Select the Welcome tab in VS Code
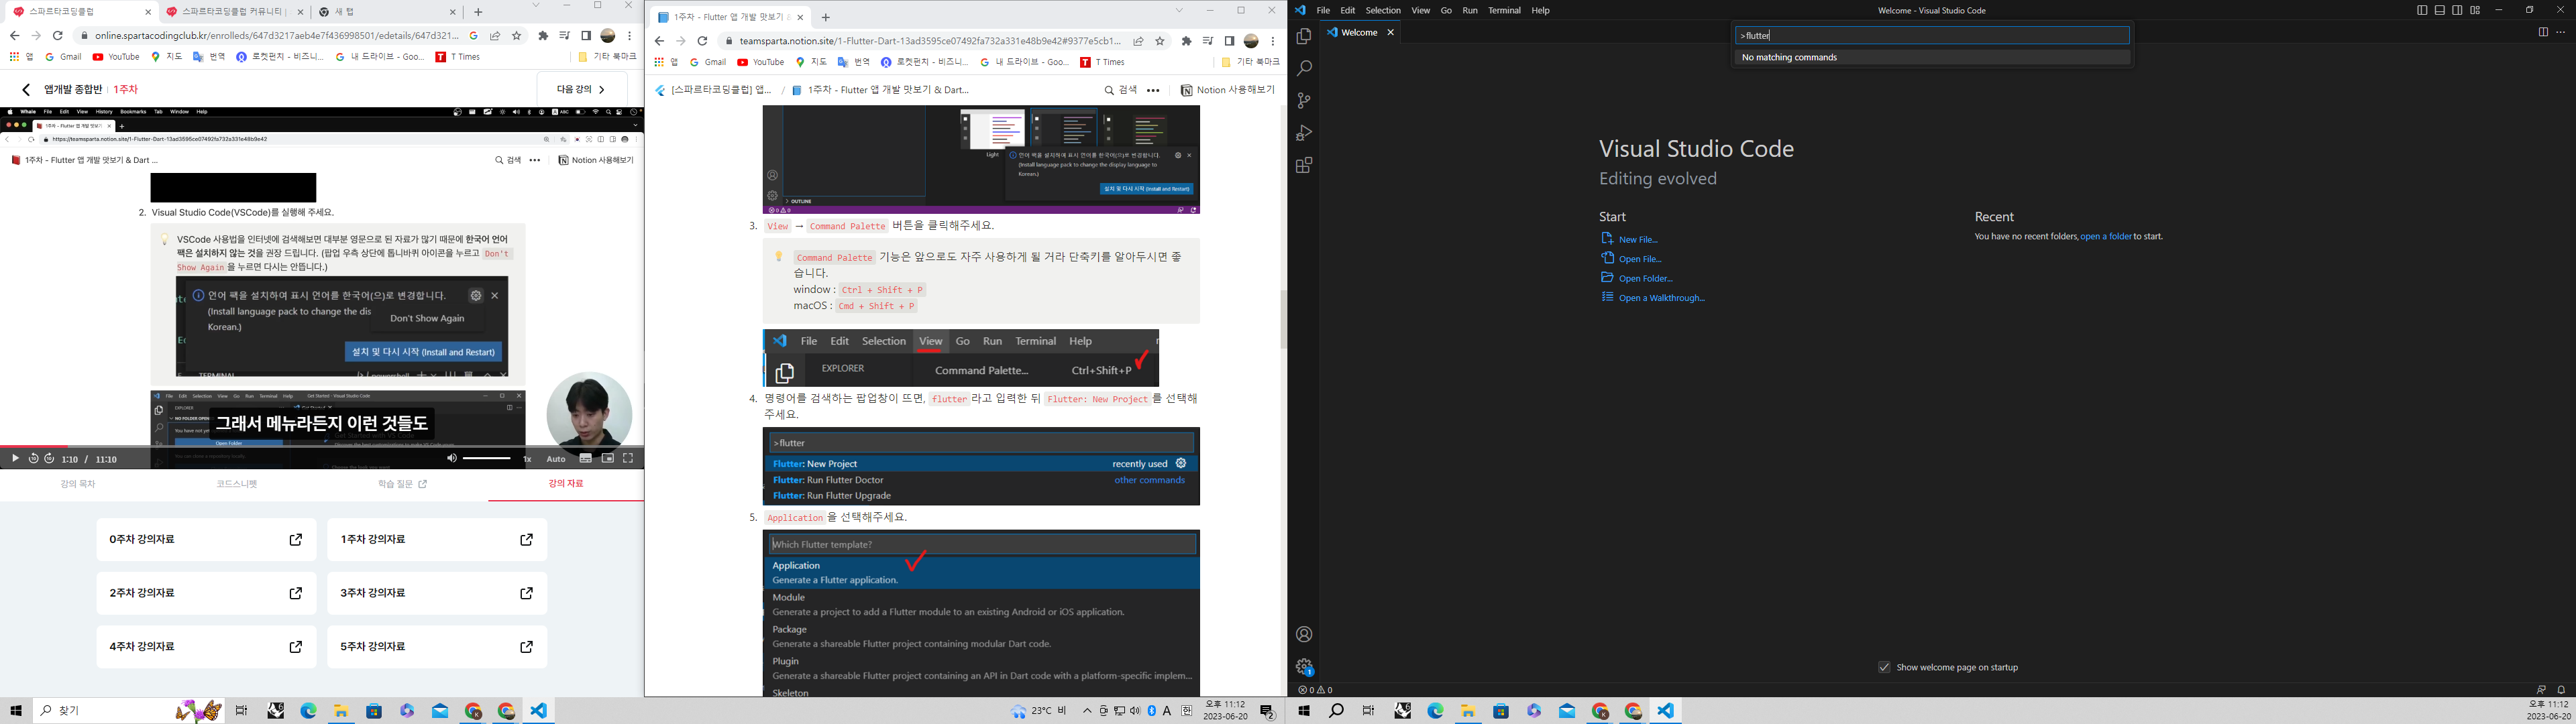Screen dimensions: 2576x724 click(x=1360, y=32)
